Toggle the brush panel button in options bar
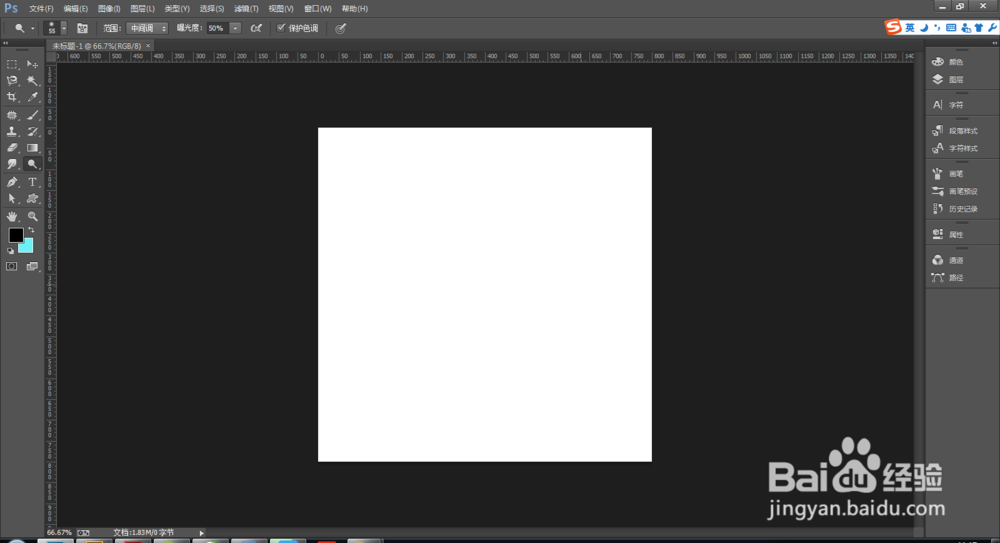 click(x=82, y=28)
